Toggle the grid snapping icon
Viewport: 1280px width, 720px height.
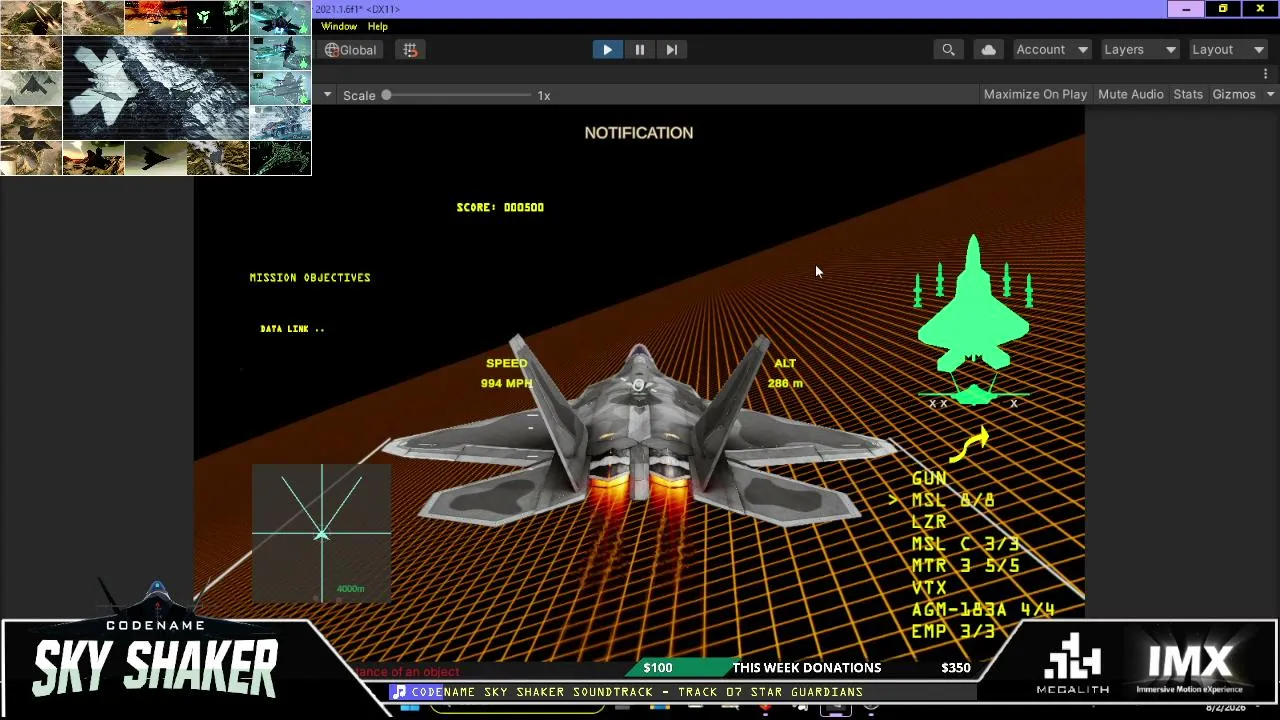point(410,50)
